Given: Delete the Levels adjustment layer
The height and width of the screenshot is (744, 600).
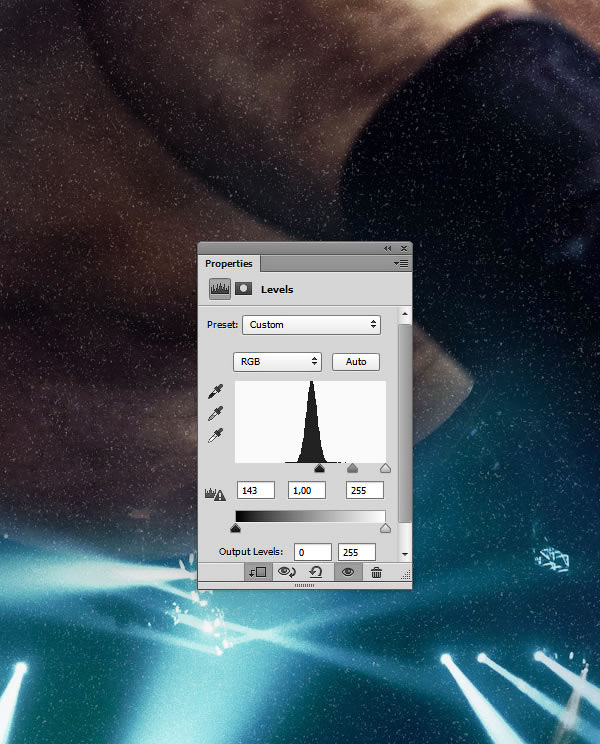Looking at the screenshot, I should click(x=376, y=572).
